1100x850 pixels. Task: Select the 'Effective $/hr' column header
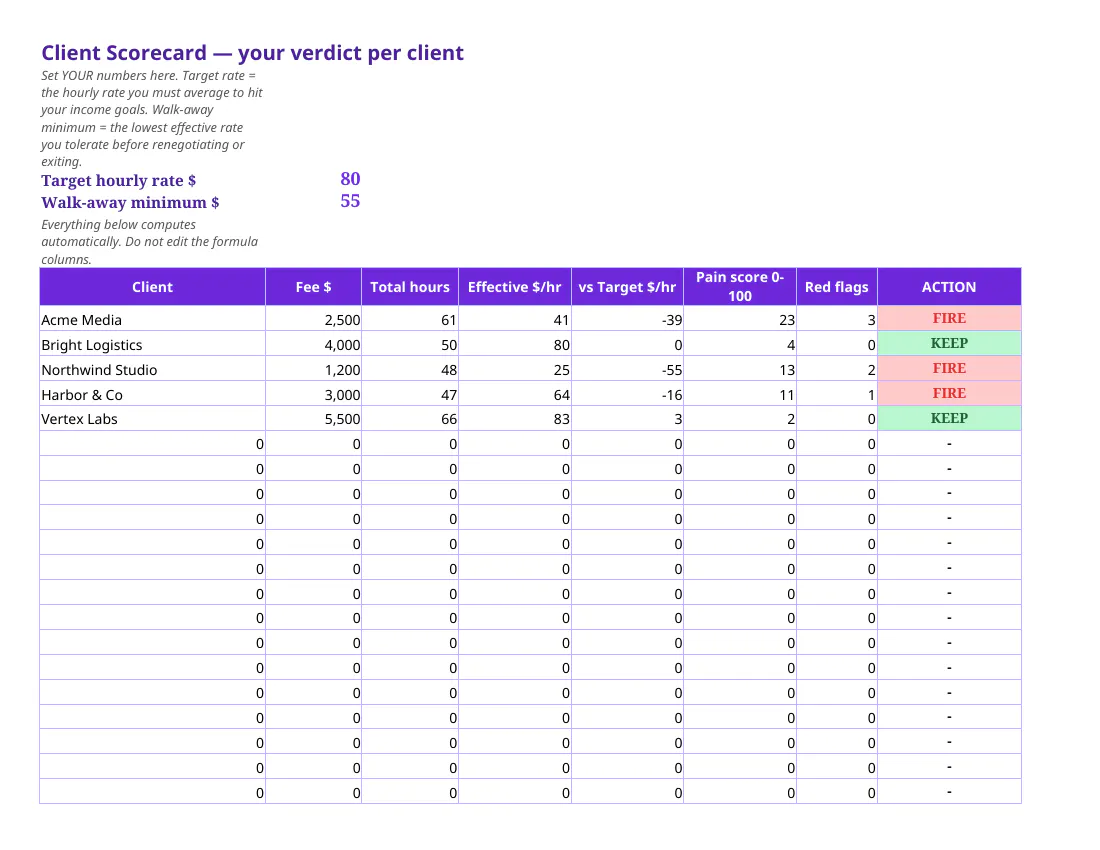515,287
